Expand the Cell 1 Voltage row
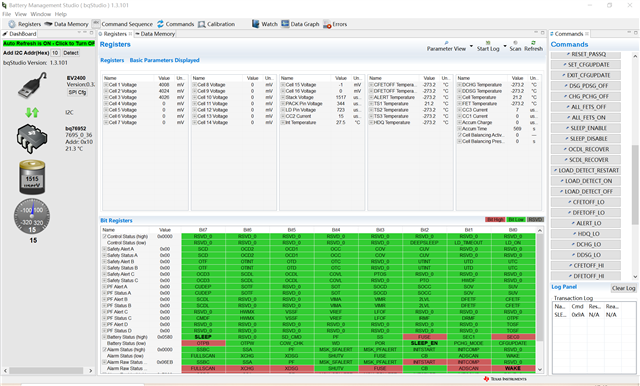 pyautogui.click(x=106, y=85)
